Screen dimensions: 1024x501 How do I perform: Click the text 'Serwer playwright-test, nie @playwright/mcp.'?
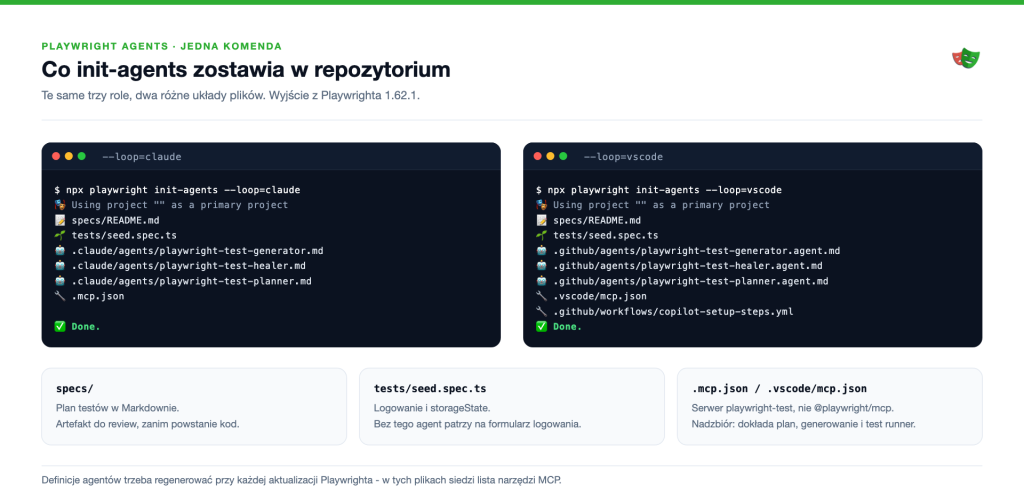(793, 408)
